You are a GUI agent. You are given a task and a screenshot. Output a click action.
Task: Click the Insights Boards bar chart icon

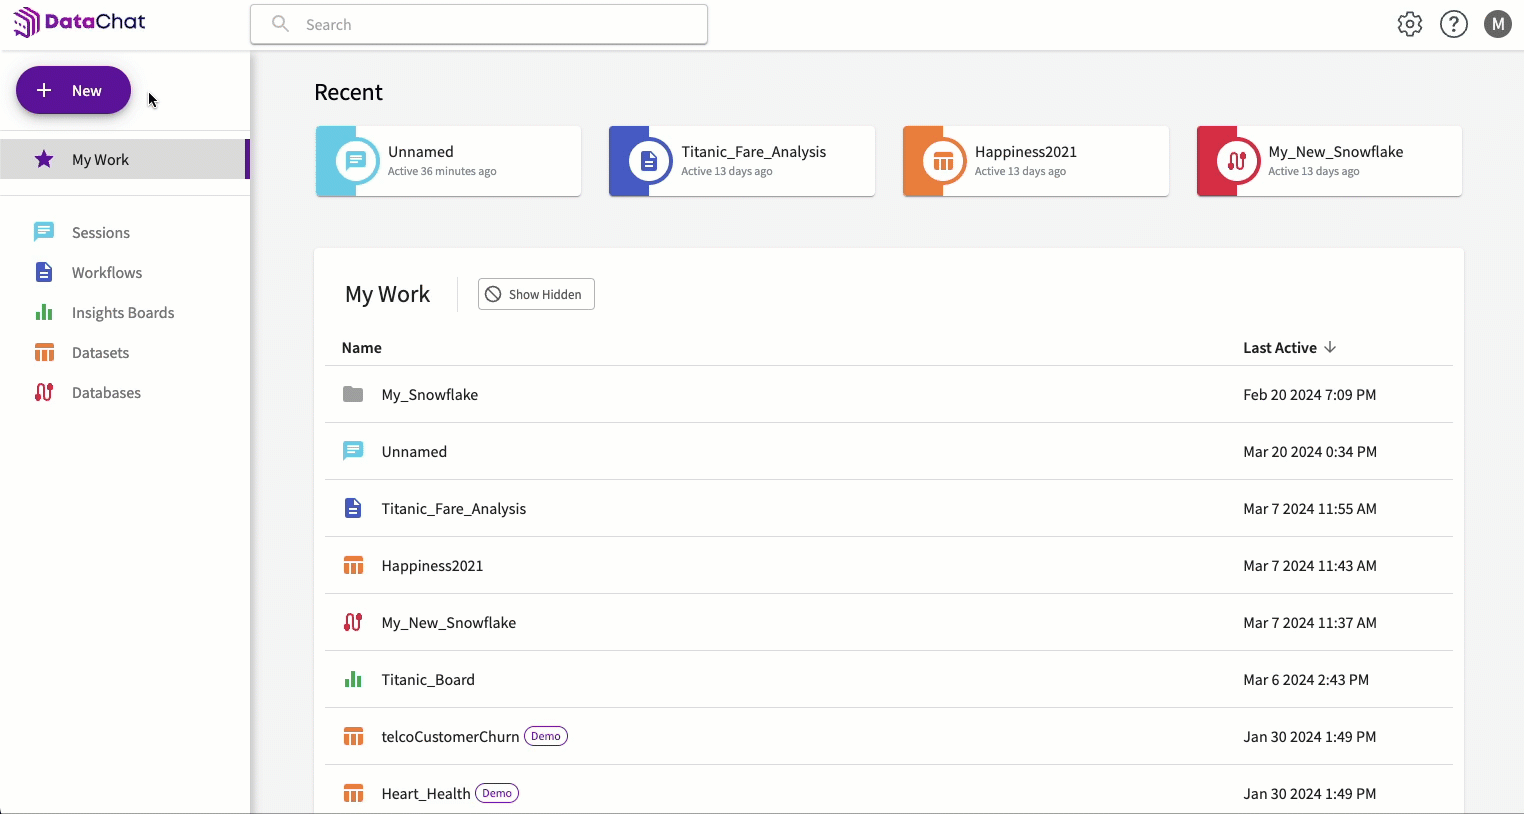[44, 312]
